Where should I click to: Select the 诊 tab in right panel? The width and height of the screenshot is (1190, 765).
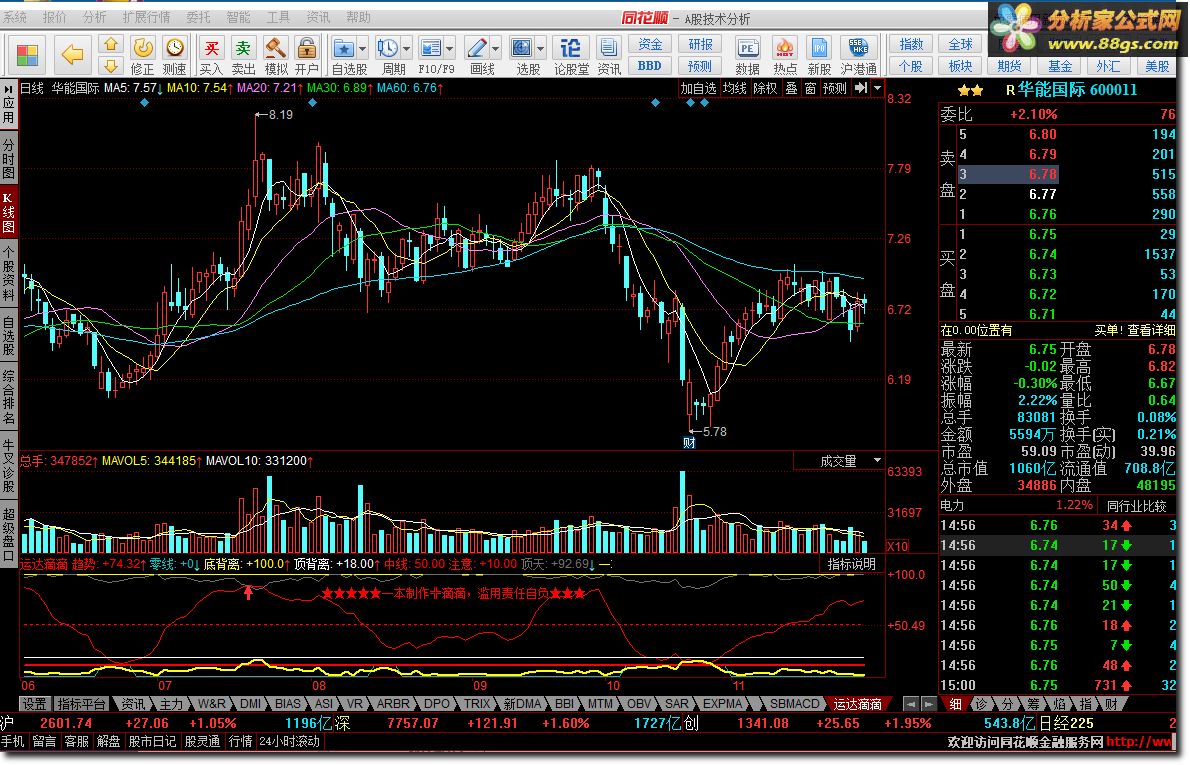(981, 704)
